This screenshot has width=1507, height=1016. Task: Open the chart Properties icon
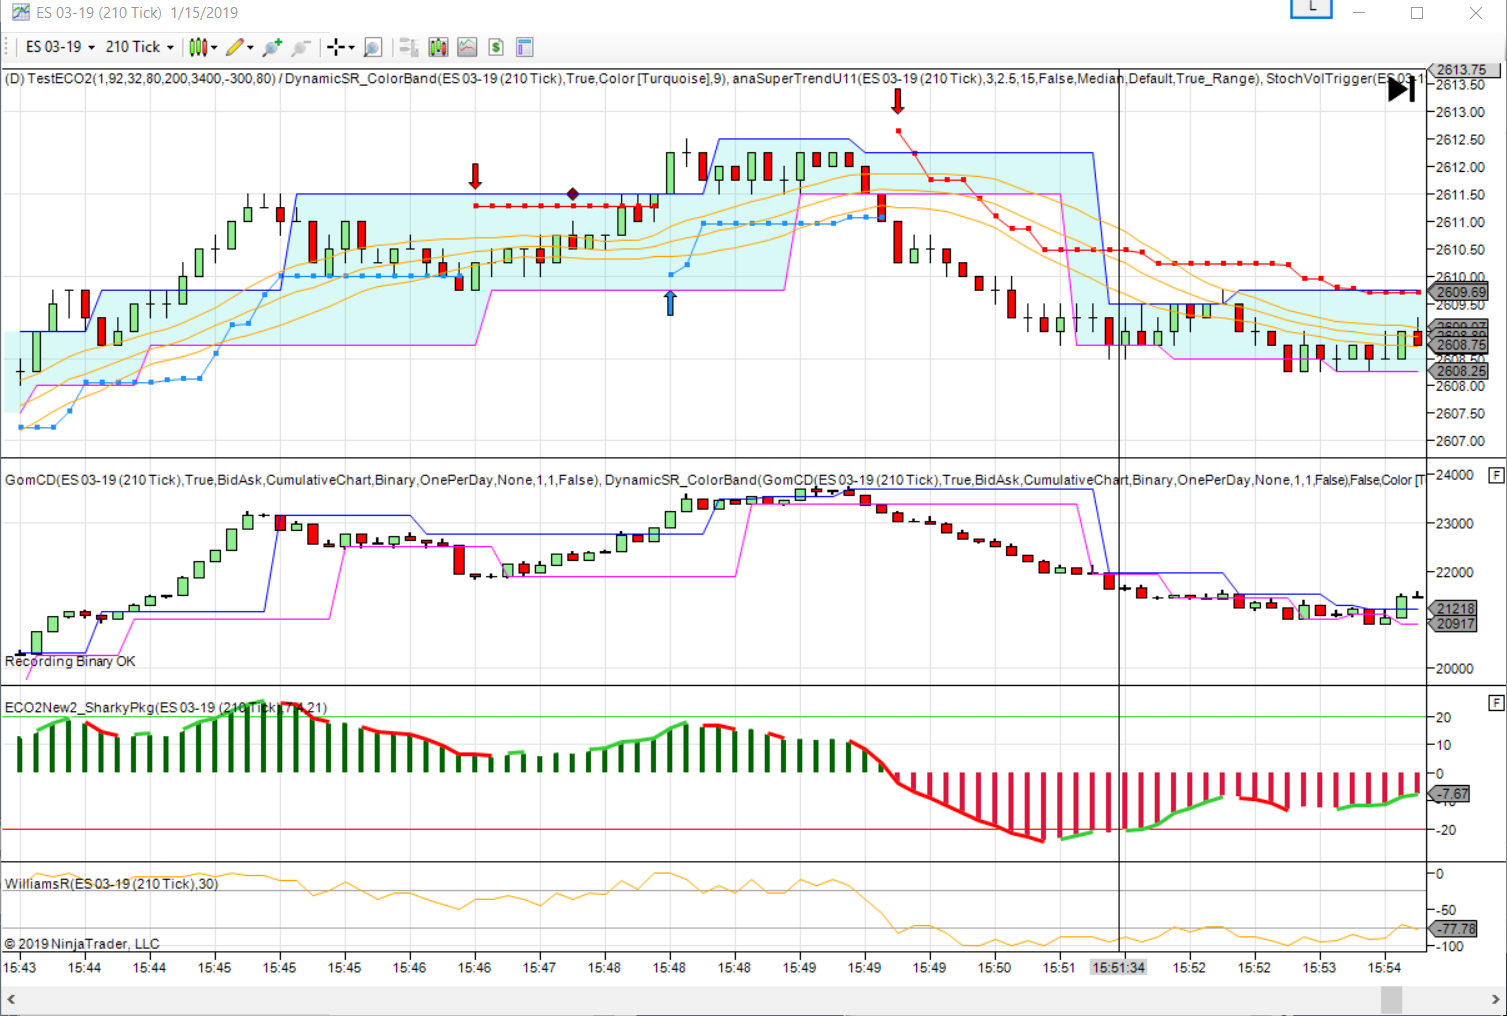click(525, 47)
